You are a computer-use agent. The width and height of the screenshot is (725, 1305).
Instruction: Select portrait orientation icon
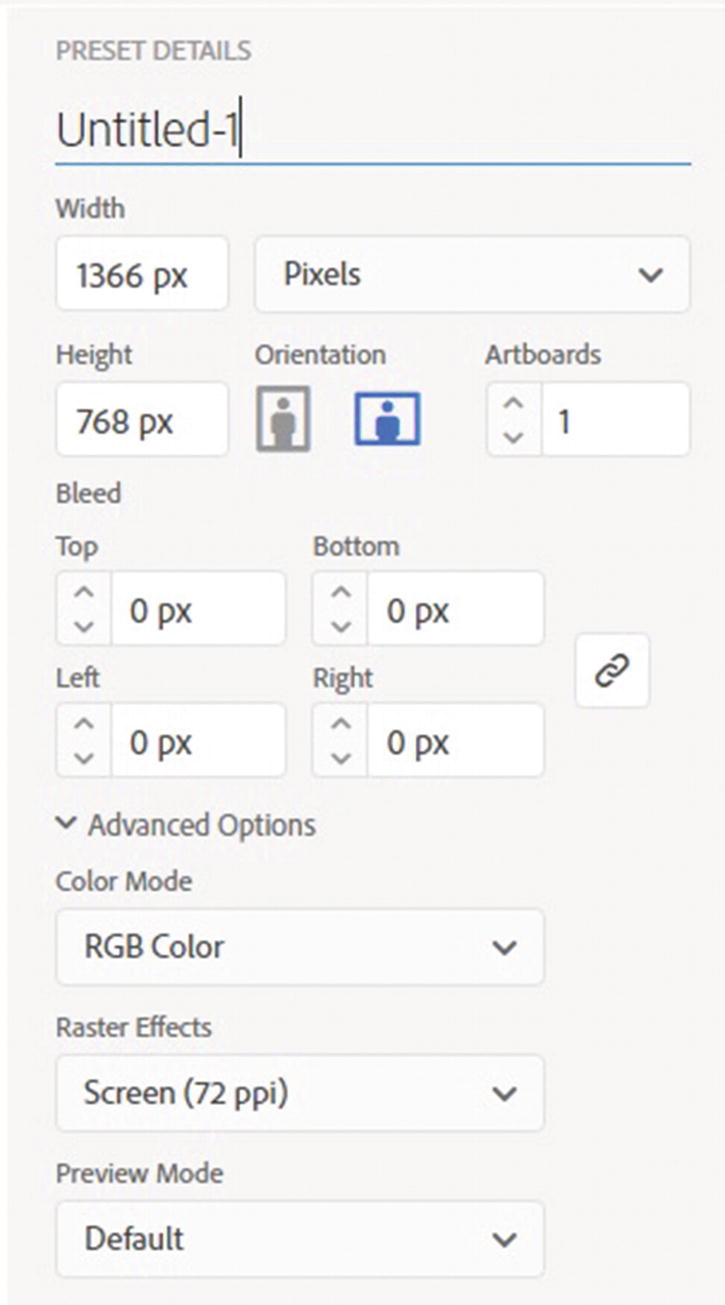tap(283, 420)
